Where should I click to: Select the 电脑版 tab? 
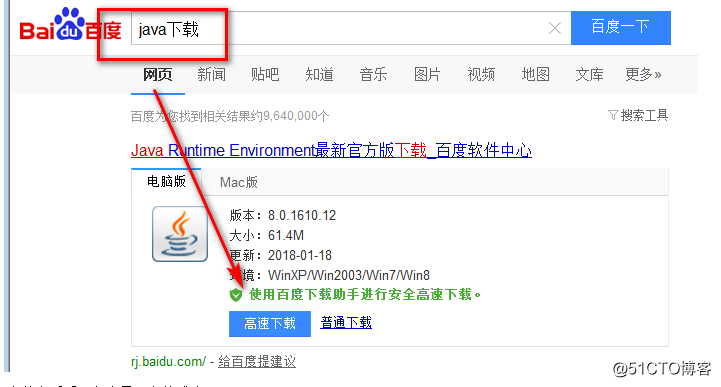pos(166,182)
